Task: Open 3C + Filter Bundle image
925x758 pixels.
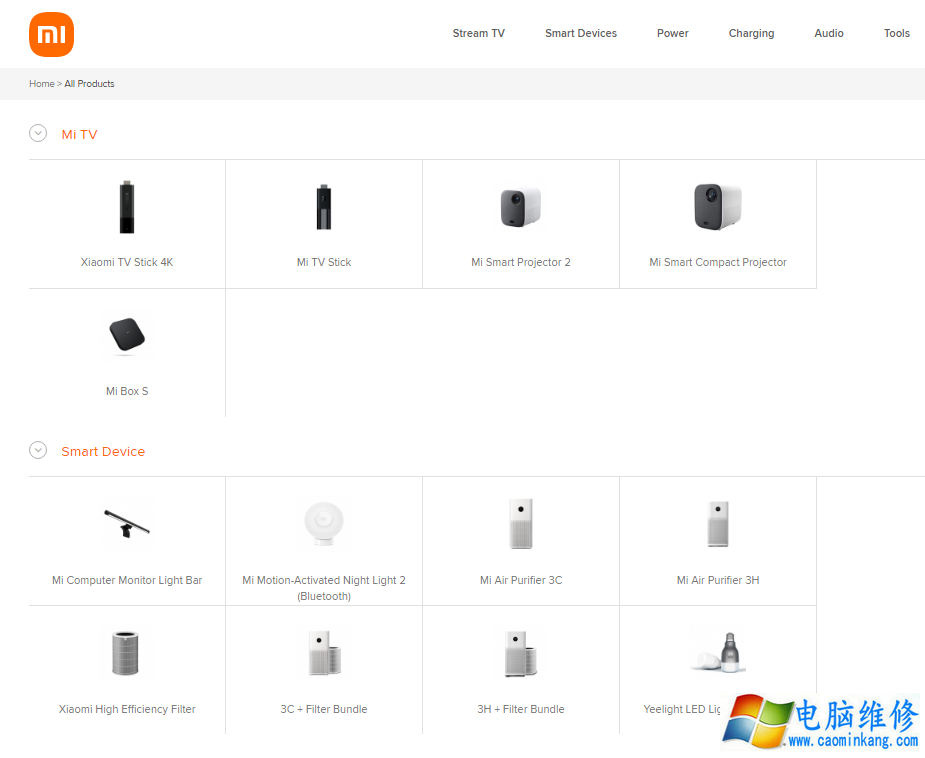Action: pos(324,654)
